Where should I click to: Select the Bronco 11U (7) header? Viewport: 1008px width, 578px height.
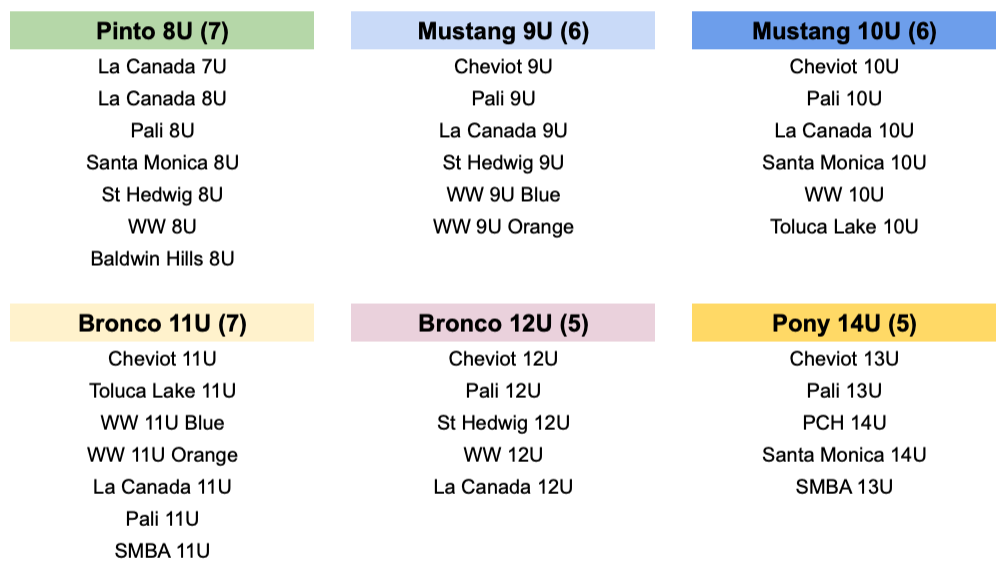point(162,323)
